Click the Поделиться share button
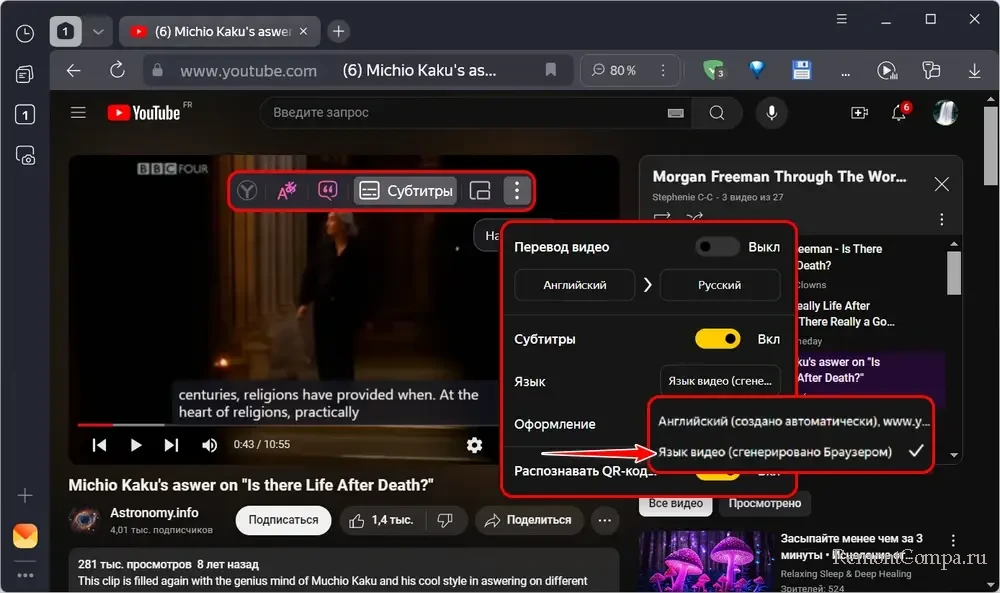The height and width of the screenshot is (593, 1000). point(529,520)
